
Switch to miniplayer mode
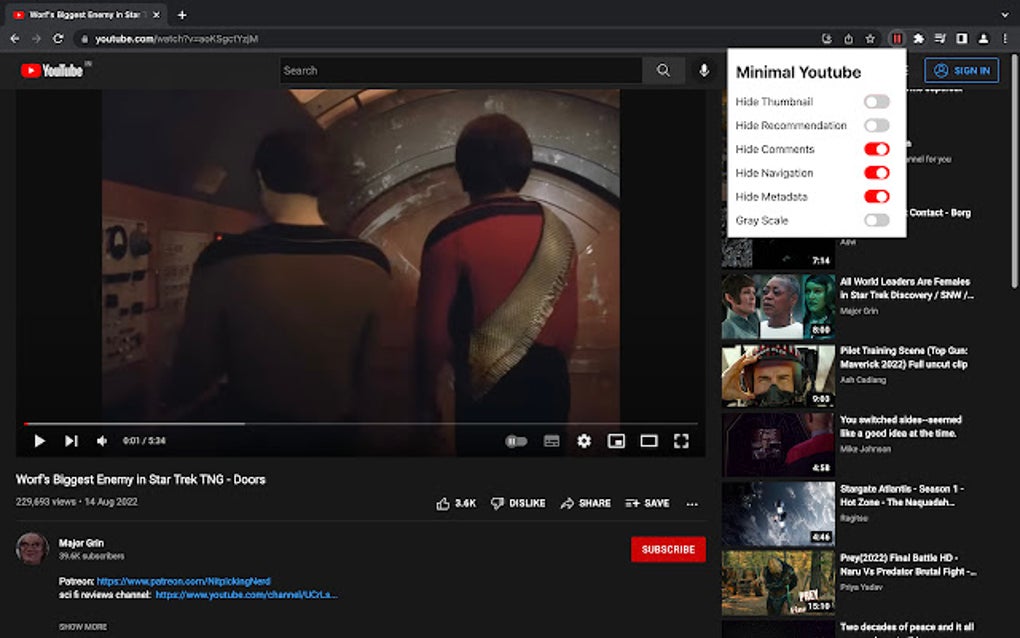[616, 442]
